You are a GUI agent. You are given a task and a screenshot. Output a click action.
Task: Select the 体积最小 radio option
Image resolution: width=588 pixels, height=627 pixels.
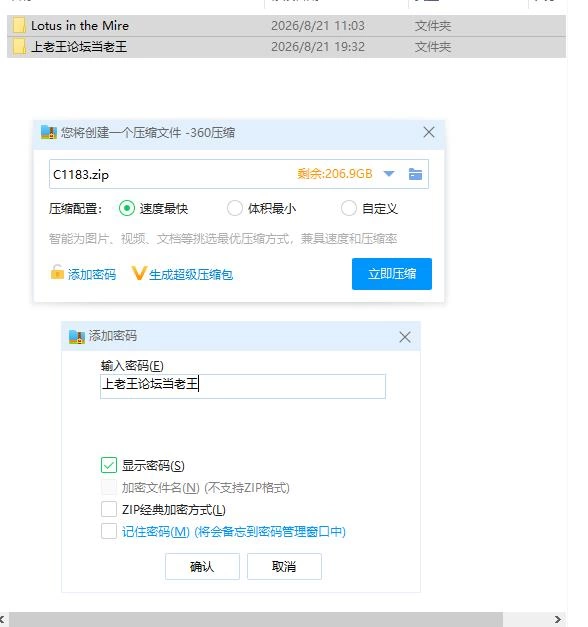tap(234, 208)
